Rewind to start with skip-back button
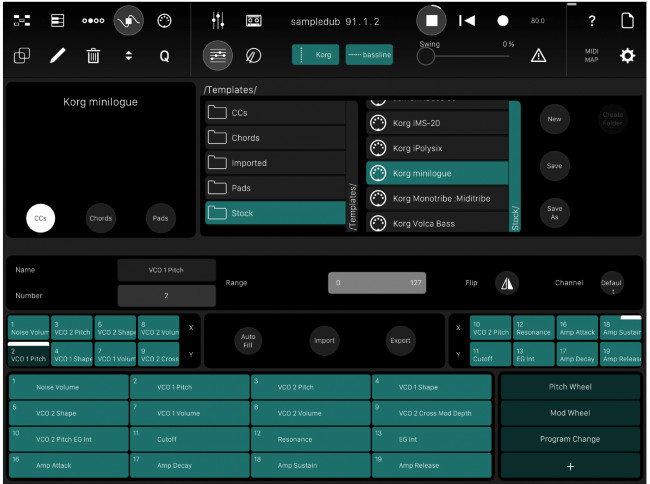The width and height of the screenshot is (650, 484). point(467,20)
